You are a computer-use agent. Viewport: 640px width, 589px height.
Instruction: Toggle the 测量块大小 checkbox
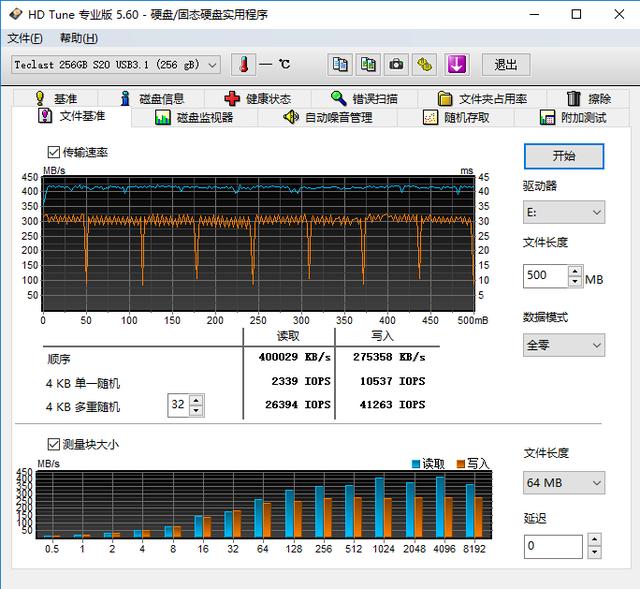(53, 444)
